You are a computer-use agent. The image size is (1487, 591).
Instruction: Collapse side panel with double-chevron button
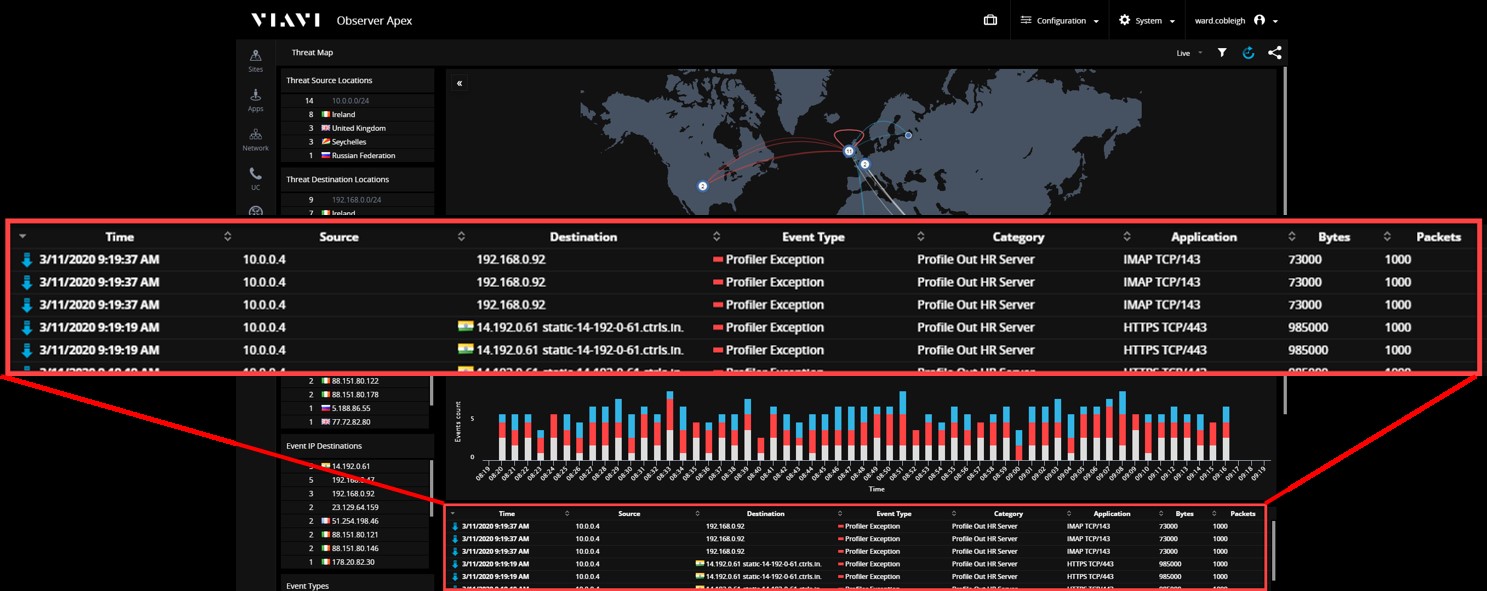click(x=459, y=84)
